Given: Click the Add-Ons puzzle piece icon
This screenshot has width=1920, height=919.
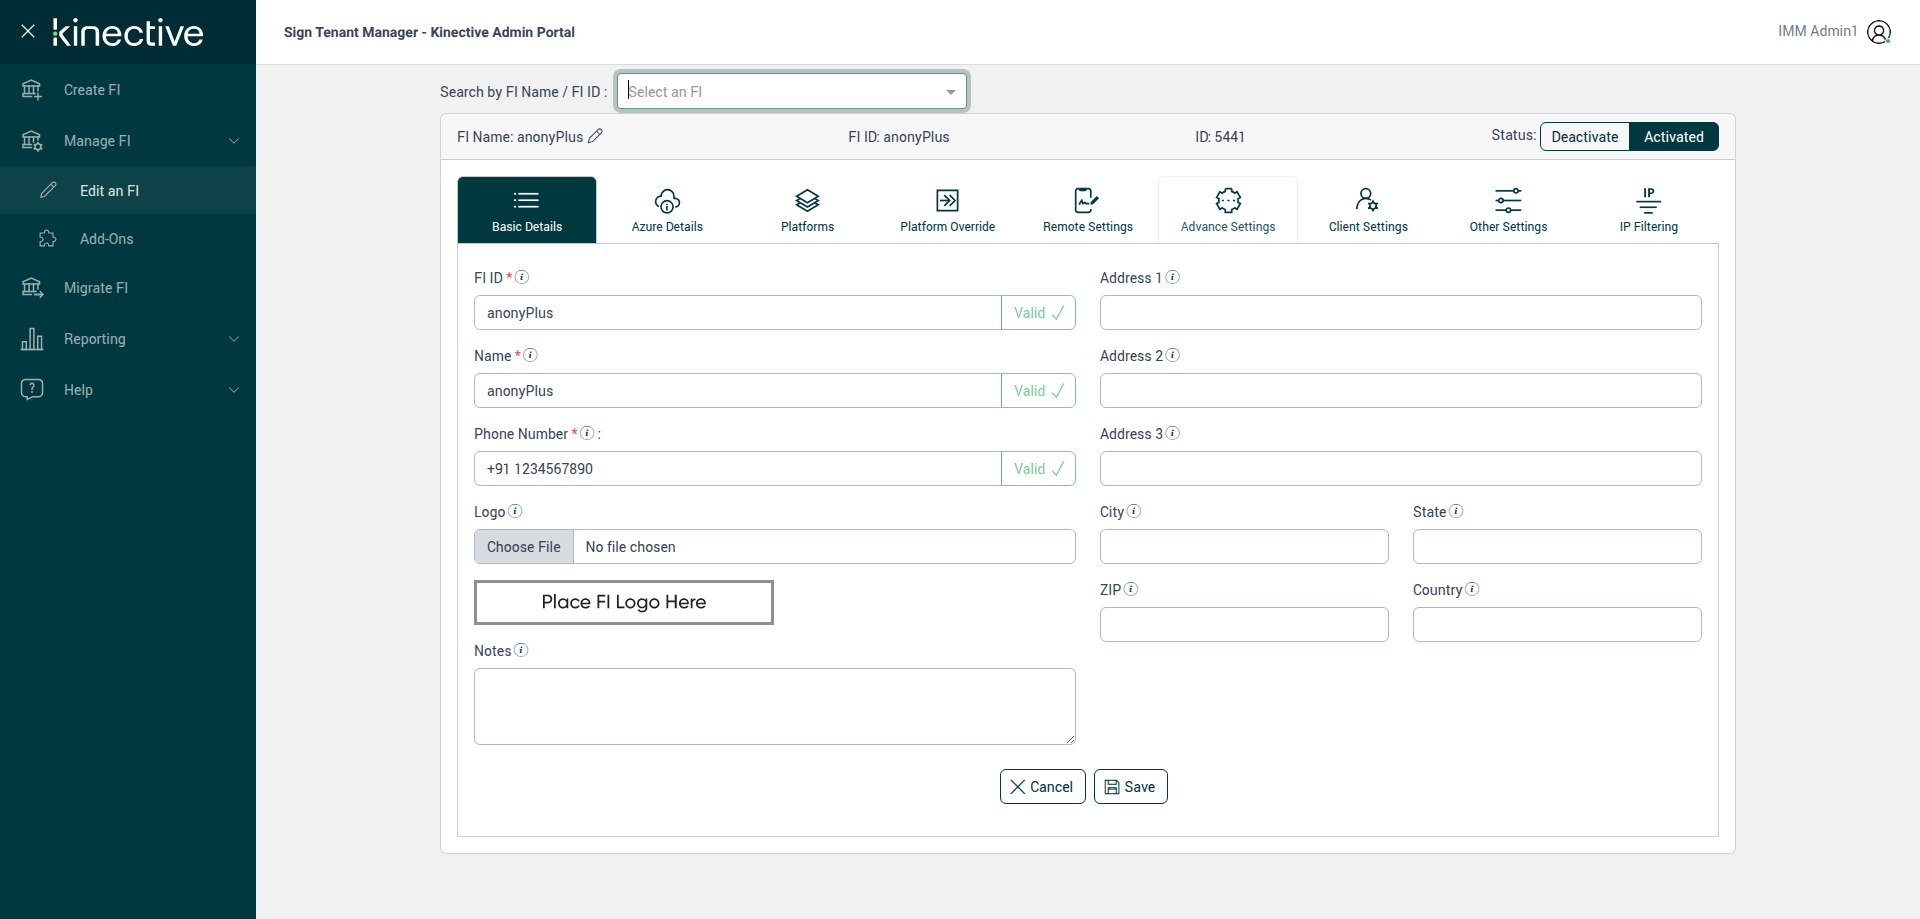Looking at the screenshot, I should pos(48,239).
